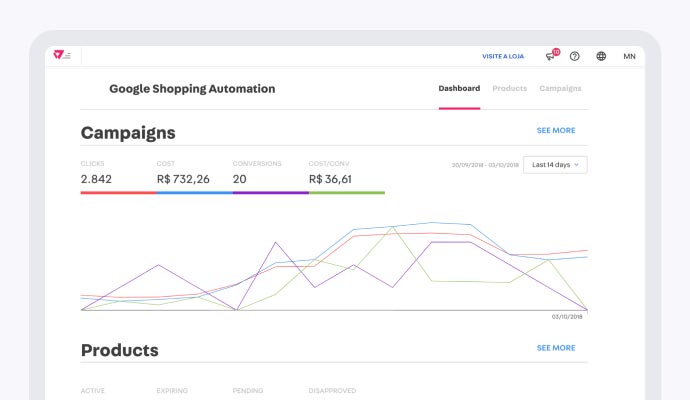This screenshot has width=690, height=400.
Task: Select the Cost metric R$ 732,26
Action: pyautogui.click(x=183, y=179)
